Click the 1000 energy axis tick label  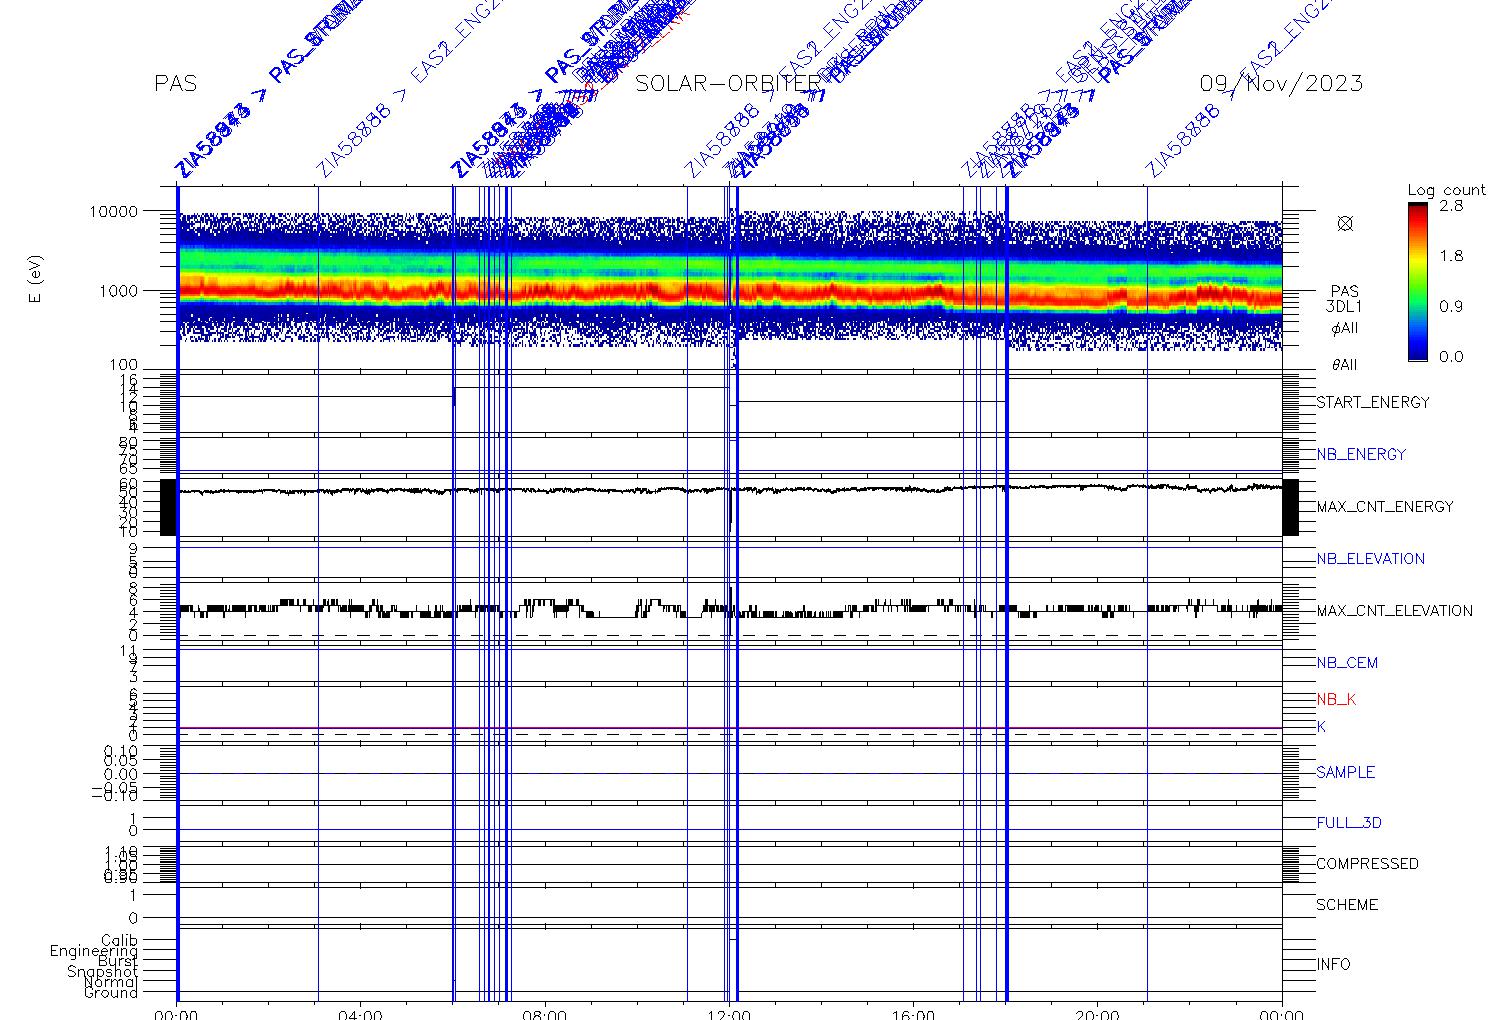[117, 291]
